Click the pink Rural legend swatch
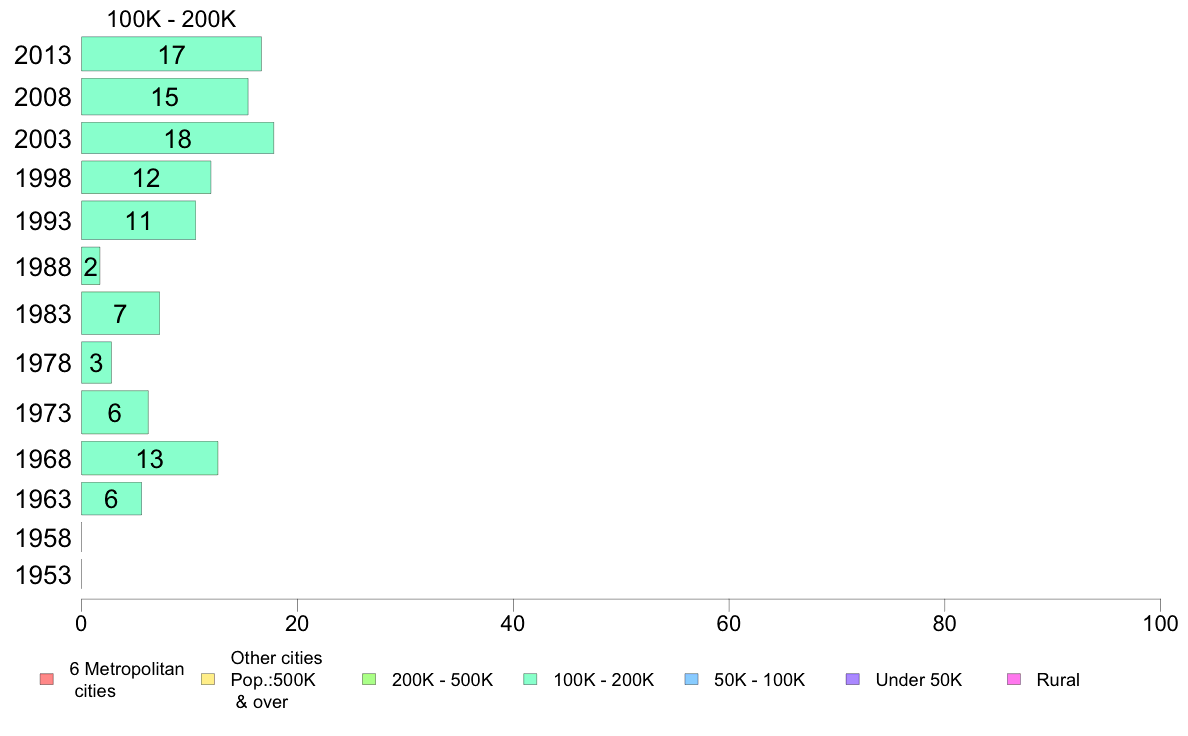Image resolution: width=1188 pixels, height=736 pixels. 1014,679
